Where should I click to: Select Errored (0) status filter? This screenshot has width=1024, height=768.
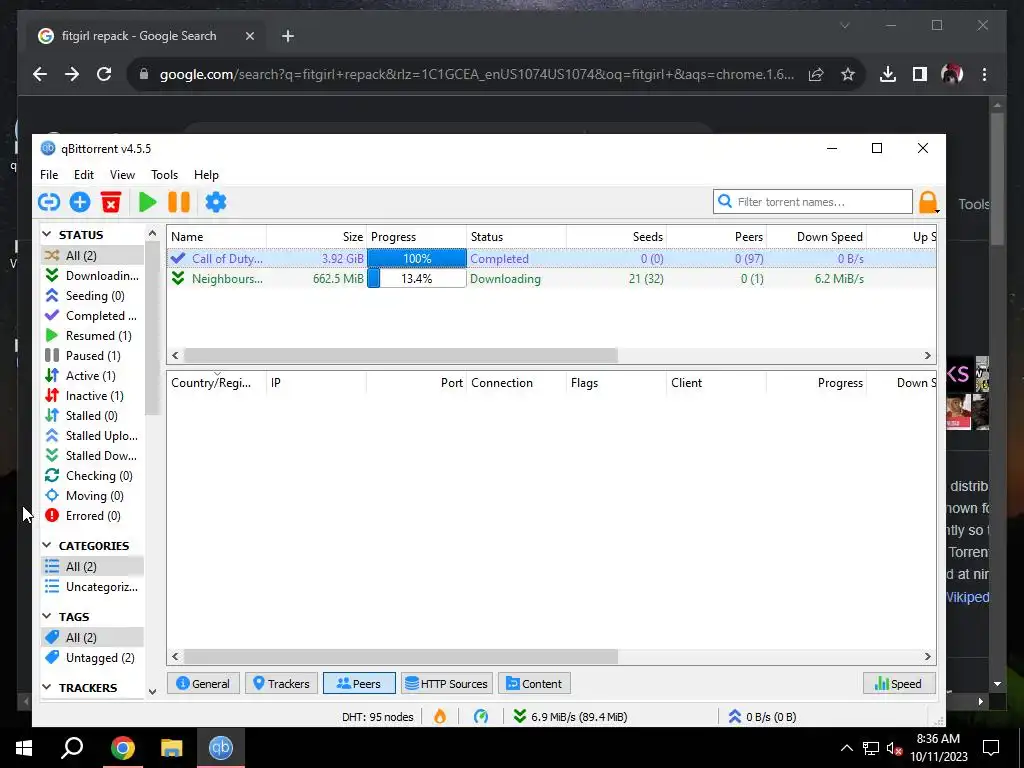92,516
